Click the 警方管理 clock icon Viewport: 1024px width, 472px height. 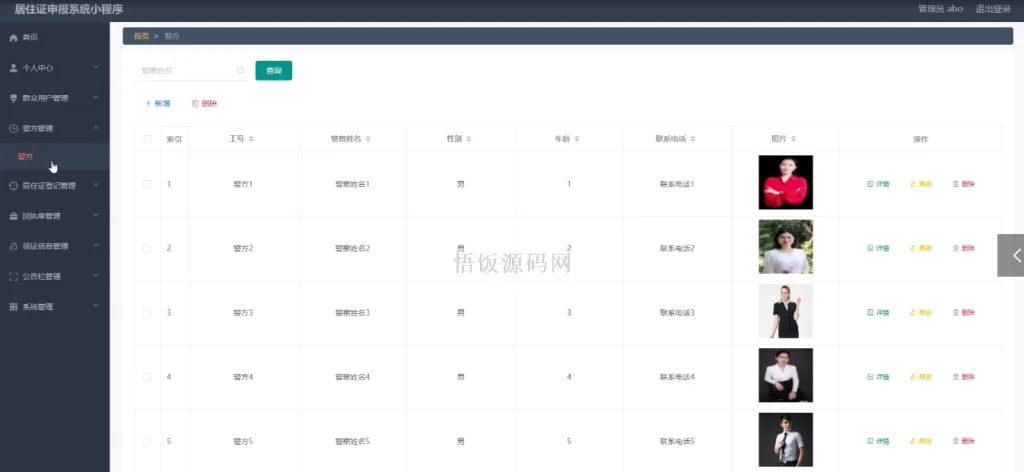pyautogui.click(x=13, y=129)
